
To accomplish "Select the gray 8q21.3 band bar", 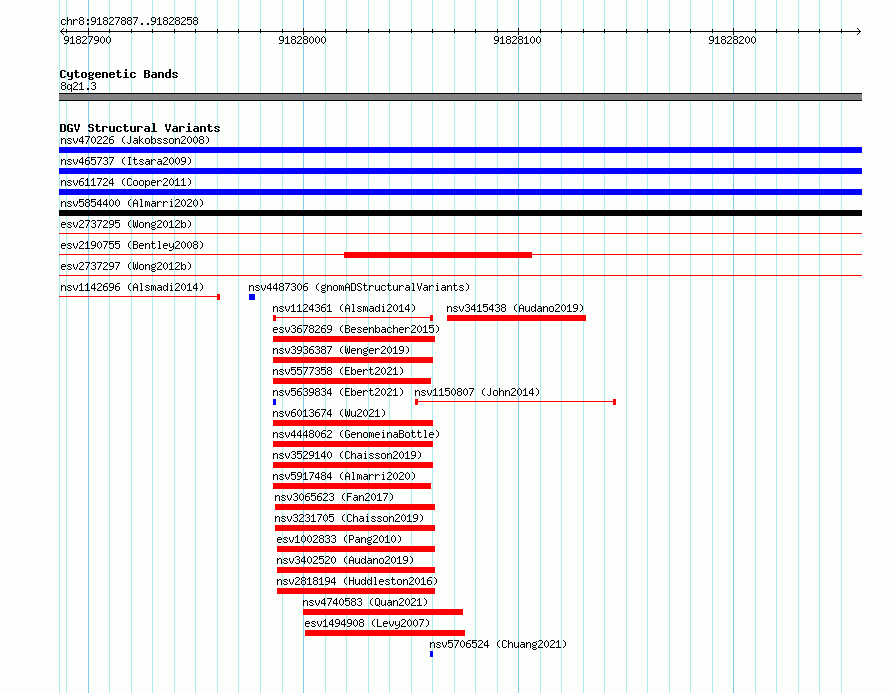I will (460, 97).
